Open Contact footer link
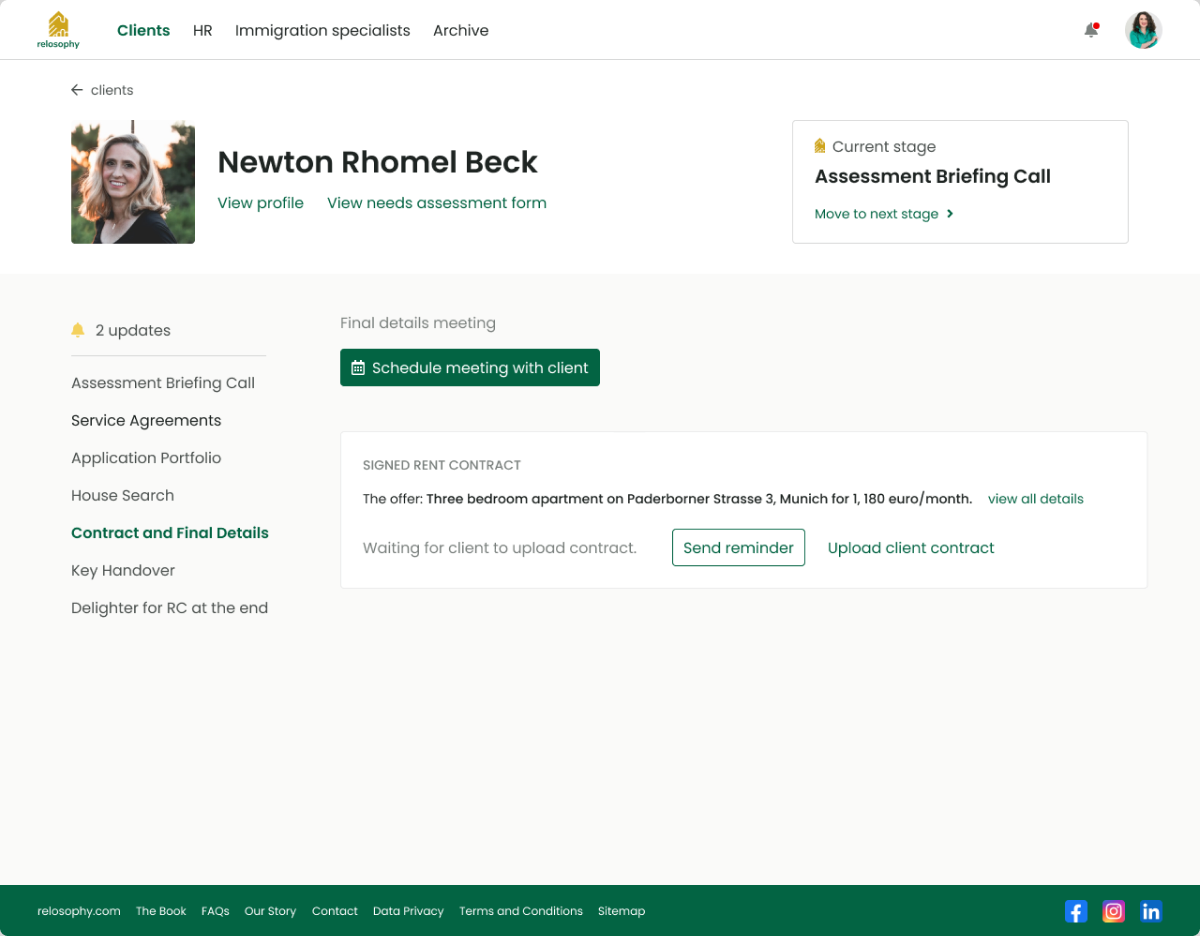The image size is (1200, 936). click(x=335, y=911)
